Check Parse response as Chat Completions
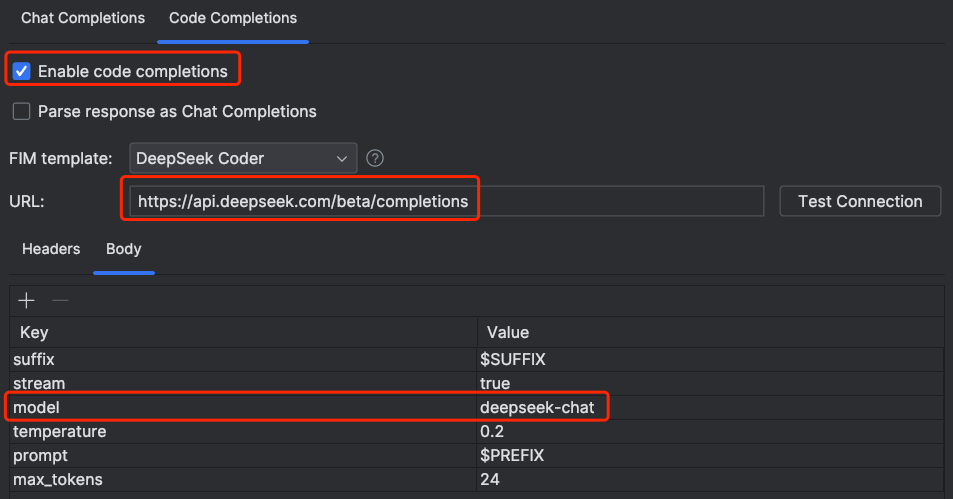Viewport: 953px width, 499px height. [x=21, y=112]
